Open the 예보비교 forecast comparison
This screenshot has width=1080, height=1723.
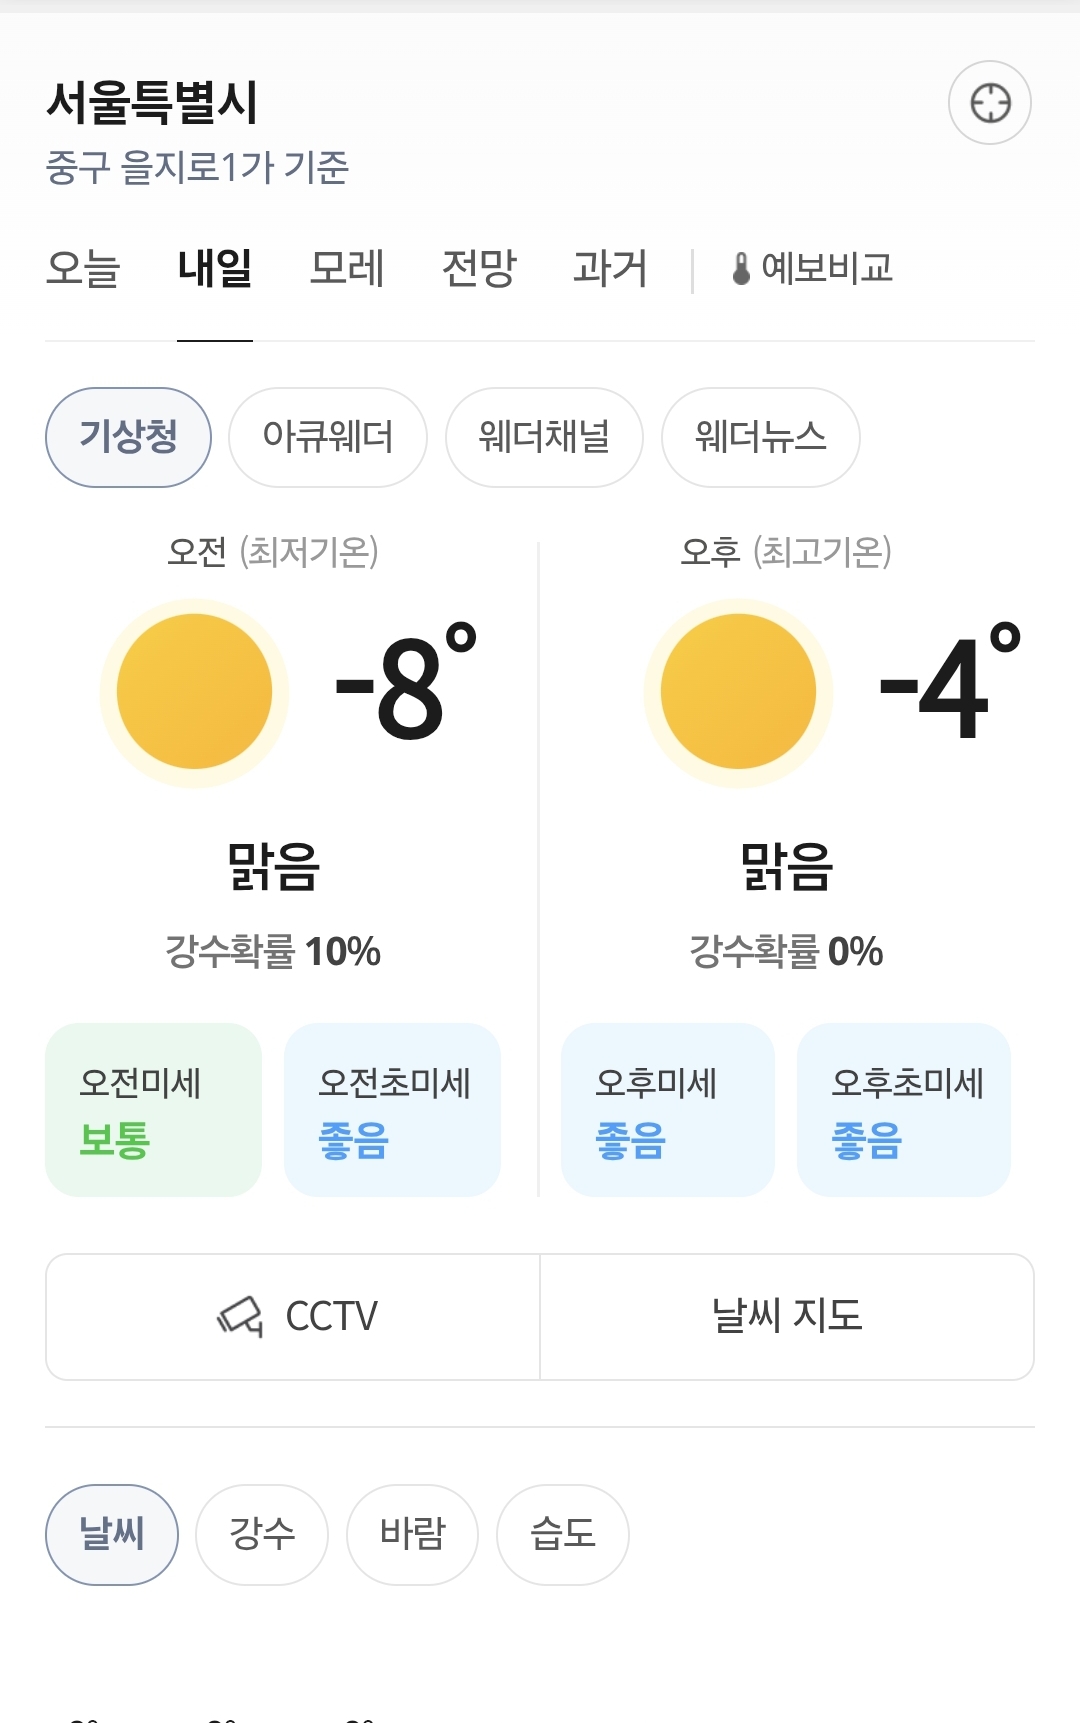pyautogui.click(x=812, y=268)
